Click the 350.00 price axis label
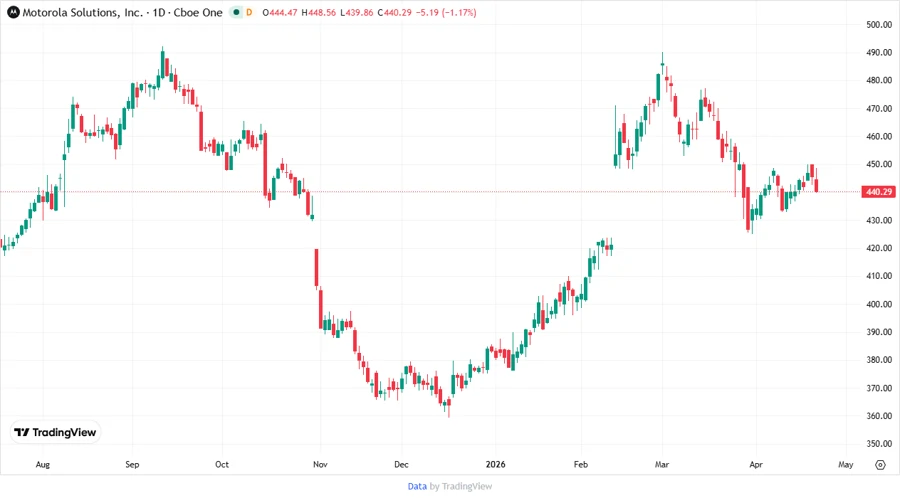 (879, 444)
